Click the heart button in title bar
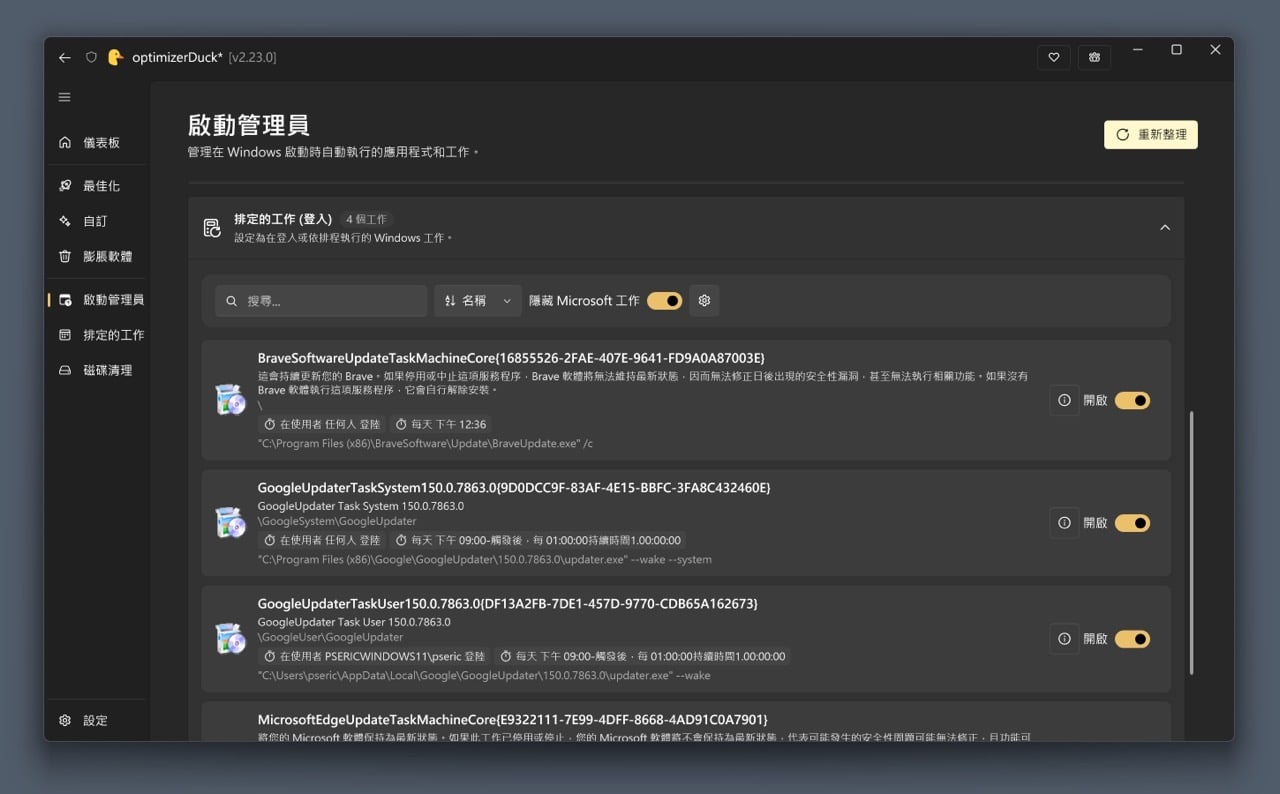The image size is (1280, 794). (x=1053, y=58)
